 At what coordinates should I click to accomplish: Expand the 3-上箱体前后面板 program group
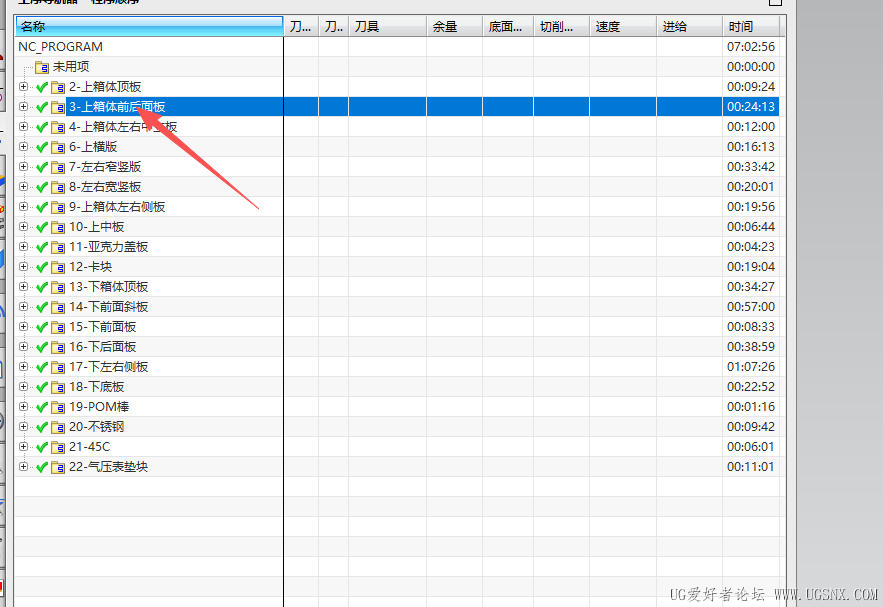tap(23, 106)
